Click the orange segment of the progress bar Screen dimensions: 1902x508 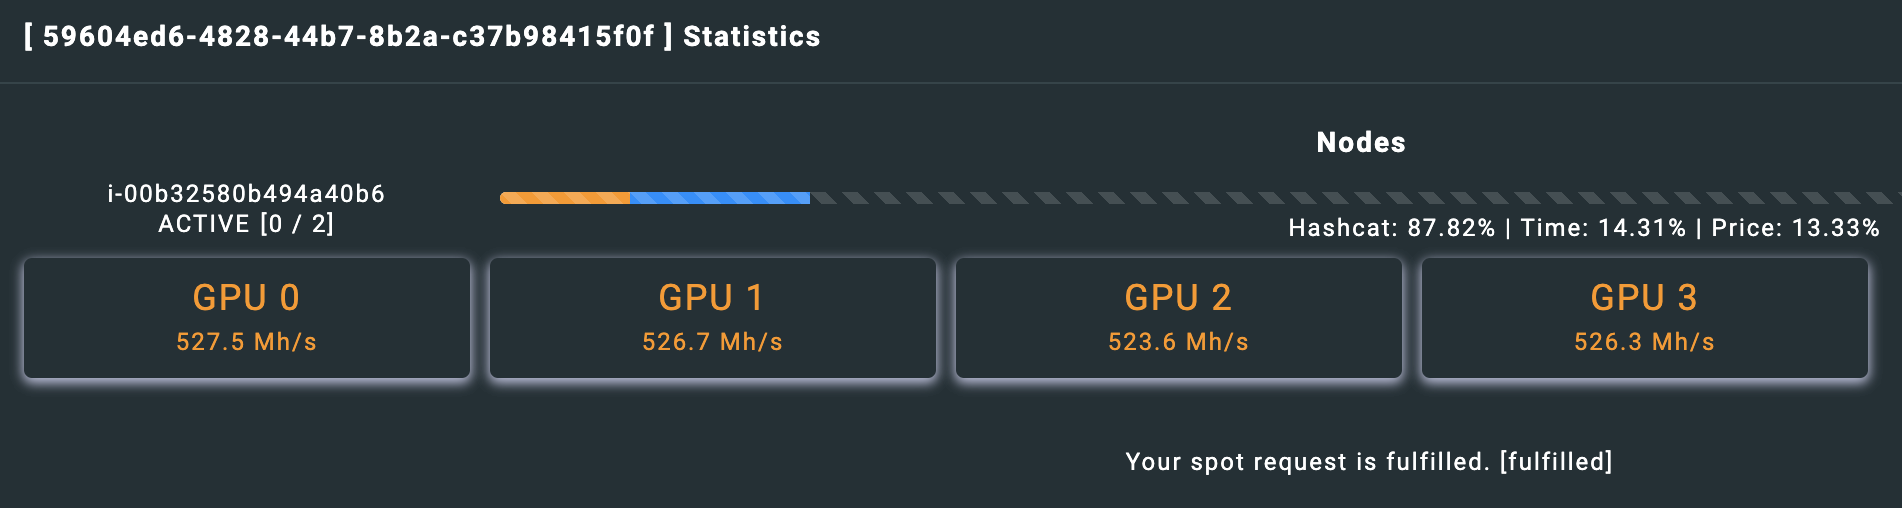(x=565, y=198)
